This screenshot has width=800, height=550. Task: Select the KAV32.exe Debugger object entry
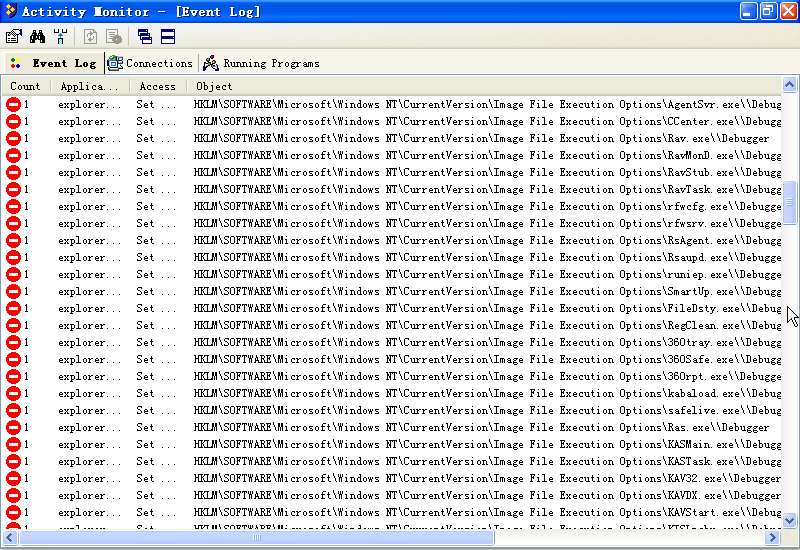487,479
